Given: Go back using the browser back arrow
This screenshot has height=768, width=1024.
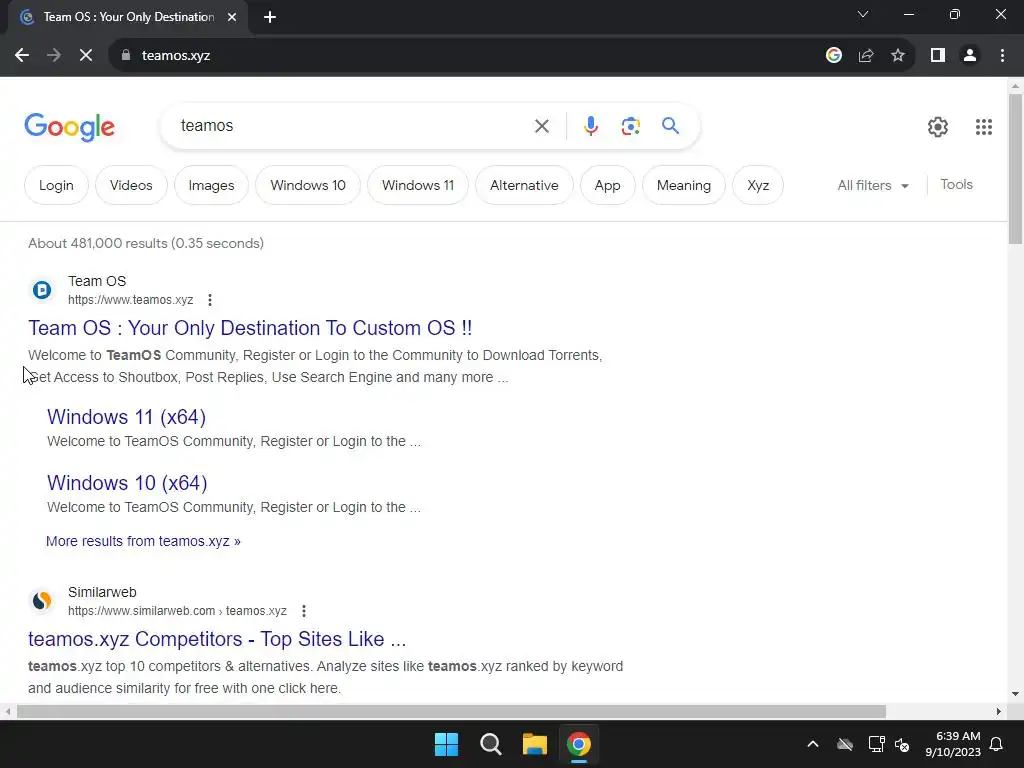Looking at the screenshot, I should 22,56.
